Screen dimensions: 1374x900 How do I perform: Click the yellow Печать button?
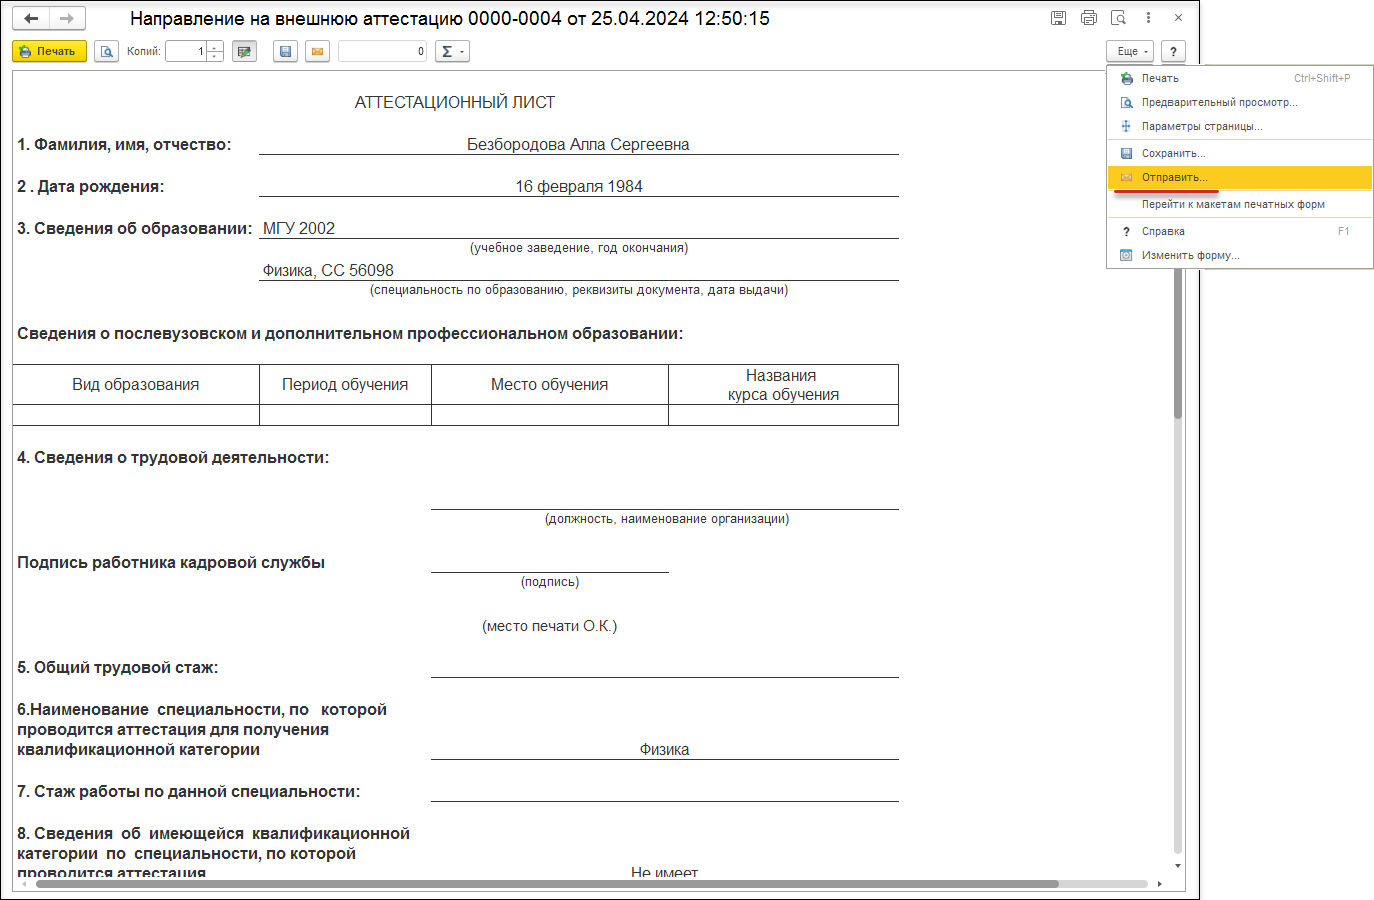[49, 51]
